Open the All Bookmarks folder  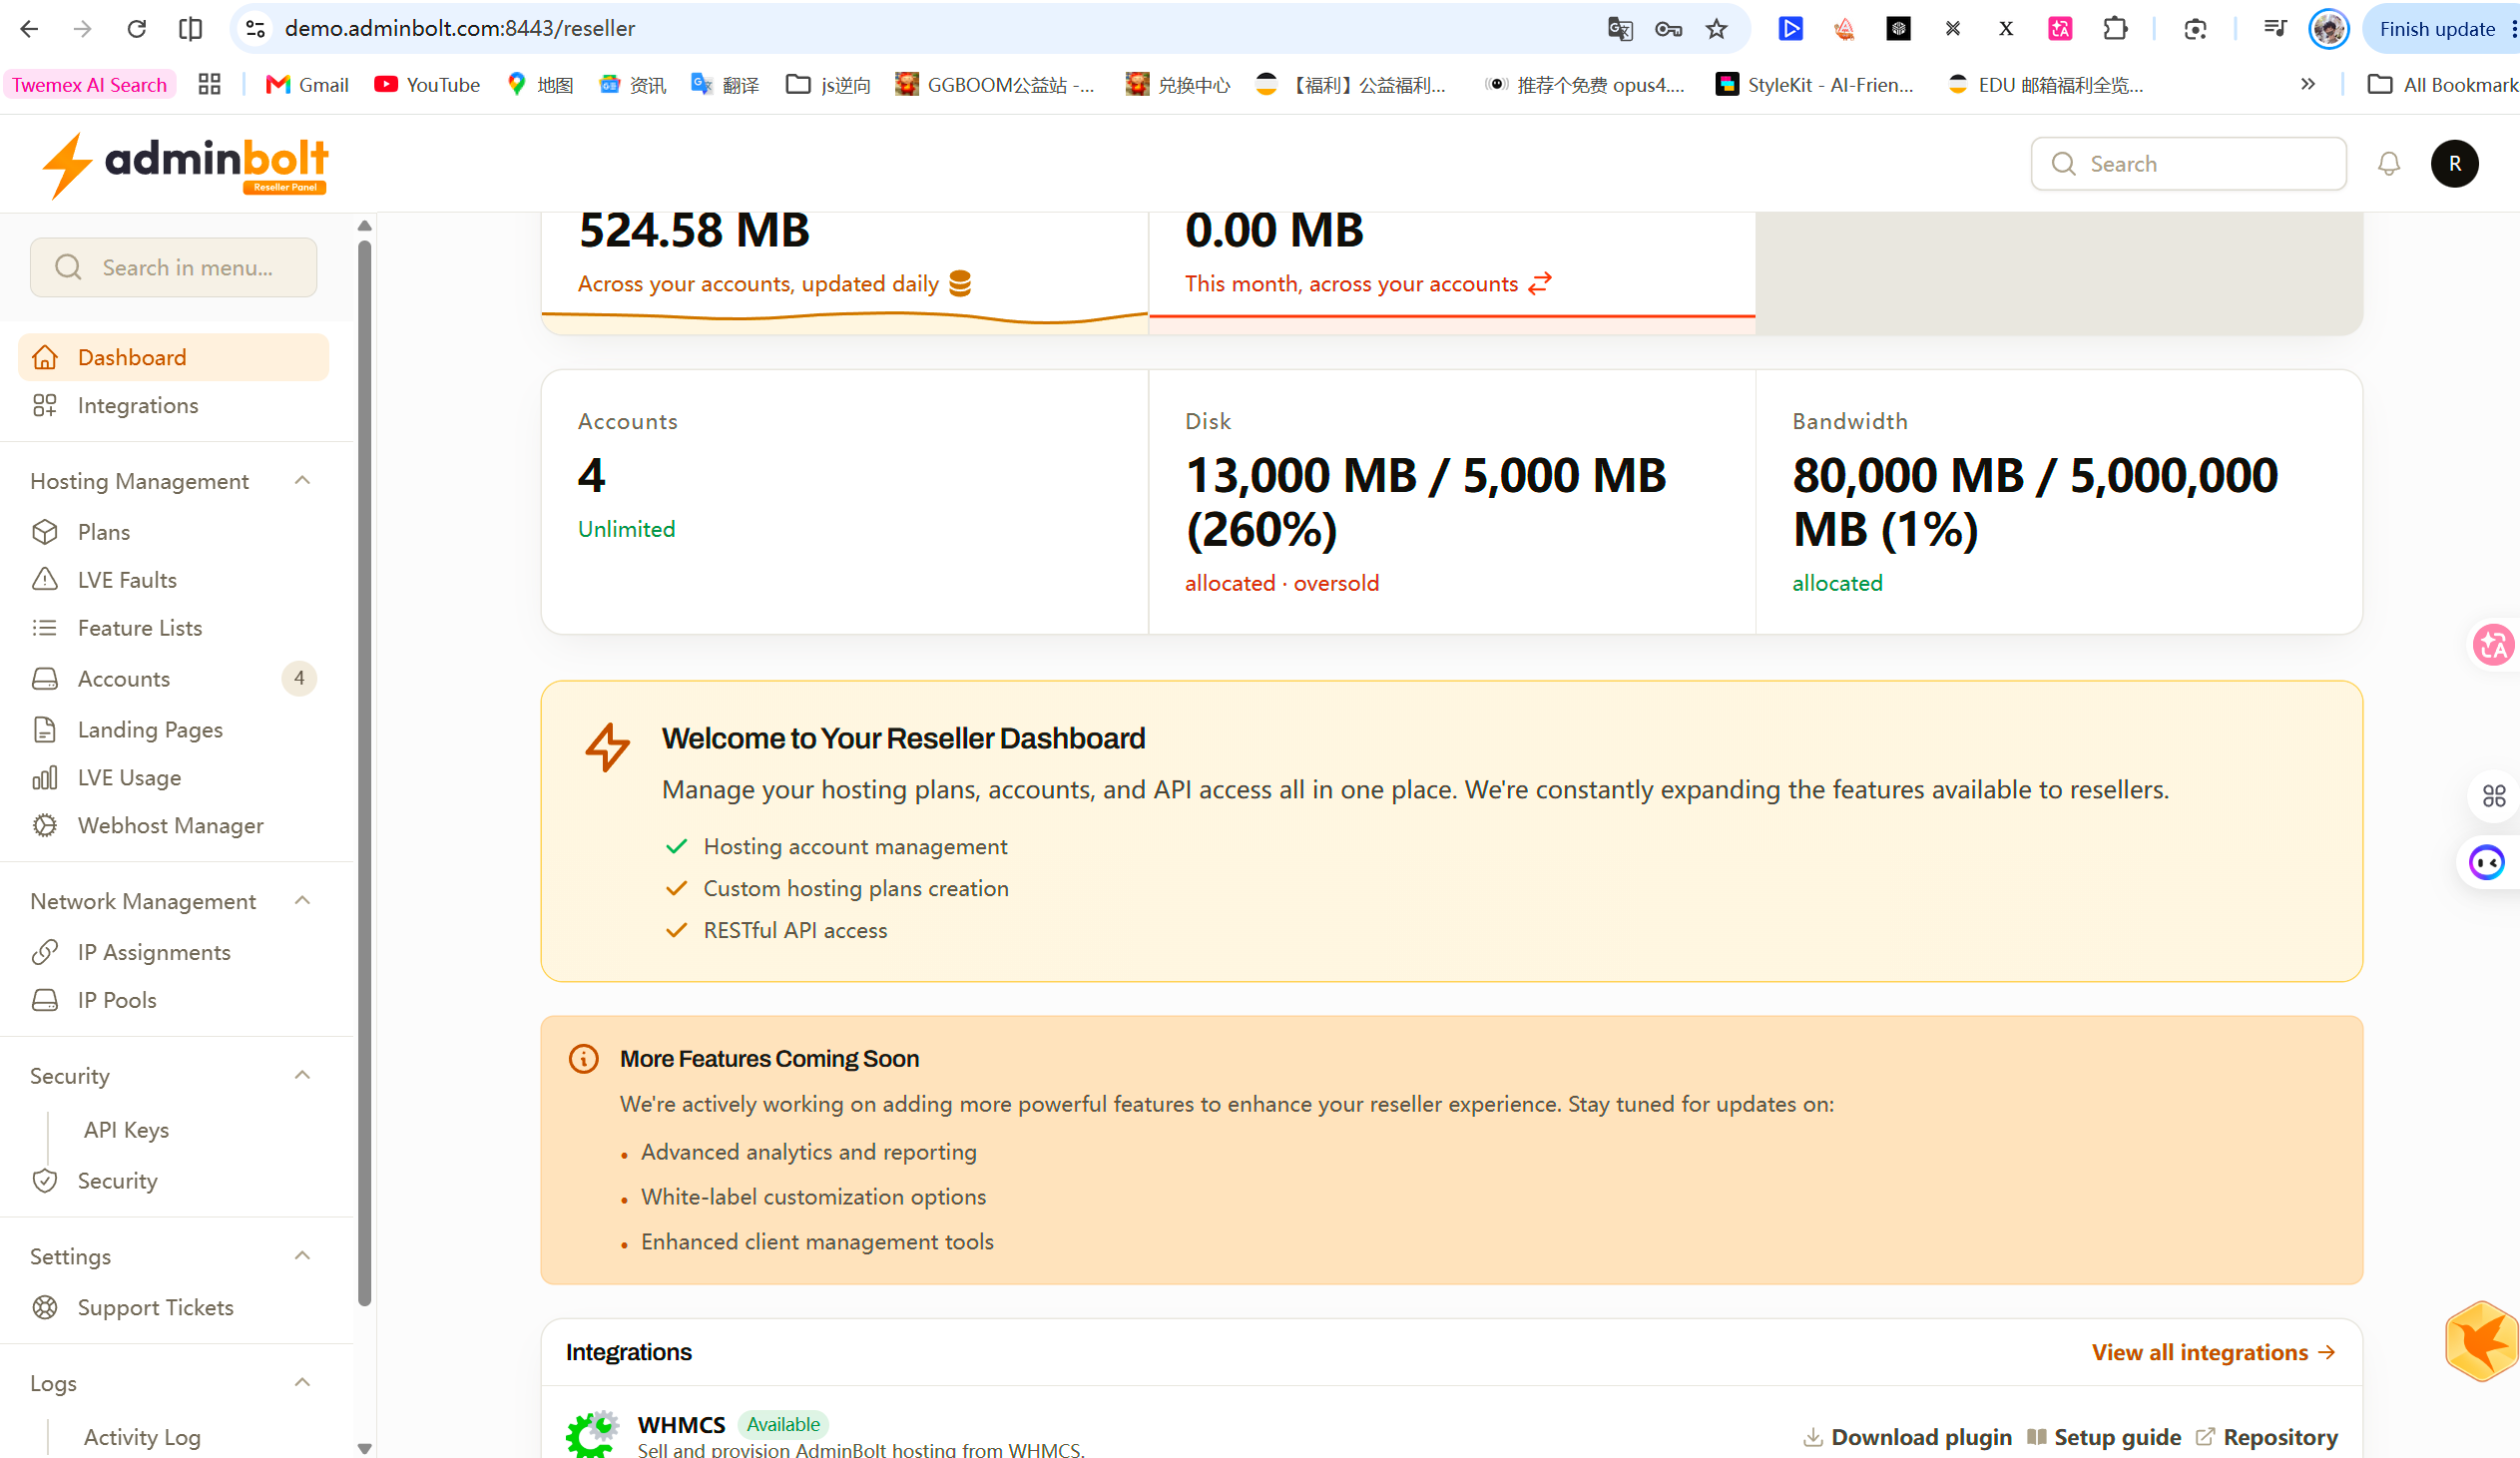(x=2442, y=84)
